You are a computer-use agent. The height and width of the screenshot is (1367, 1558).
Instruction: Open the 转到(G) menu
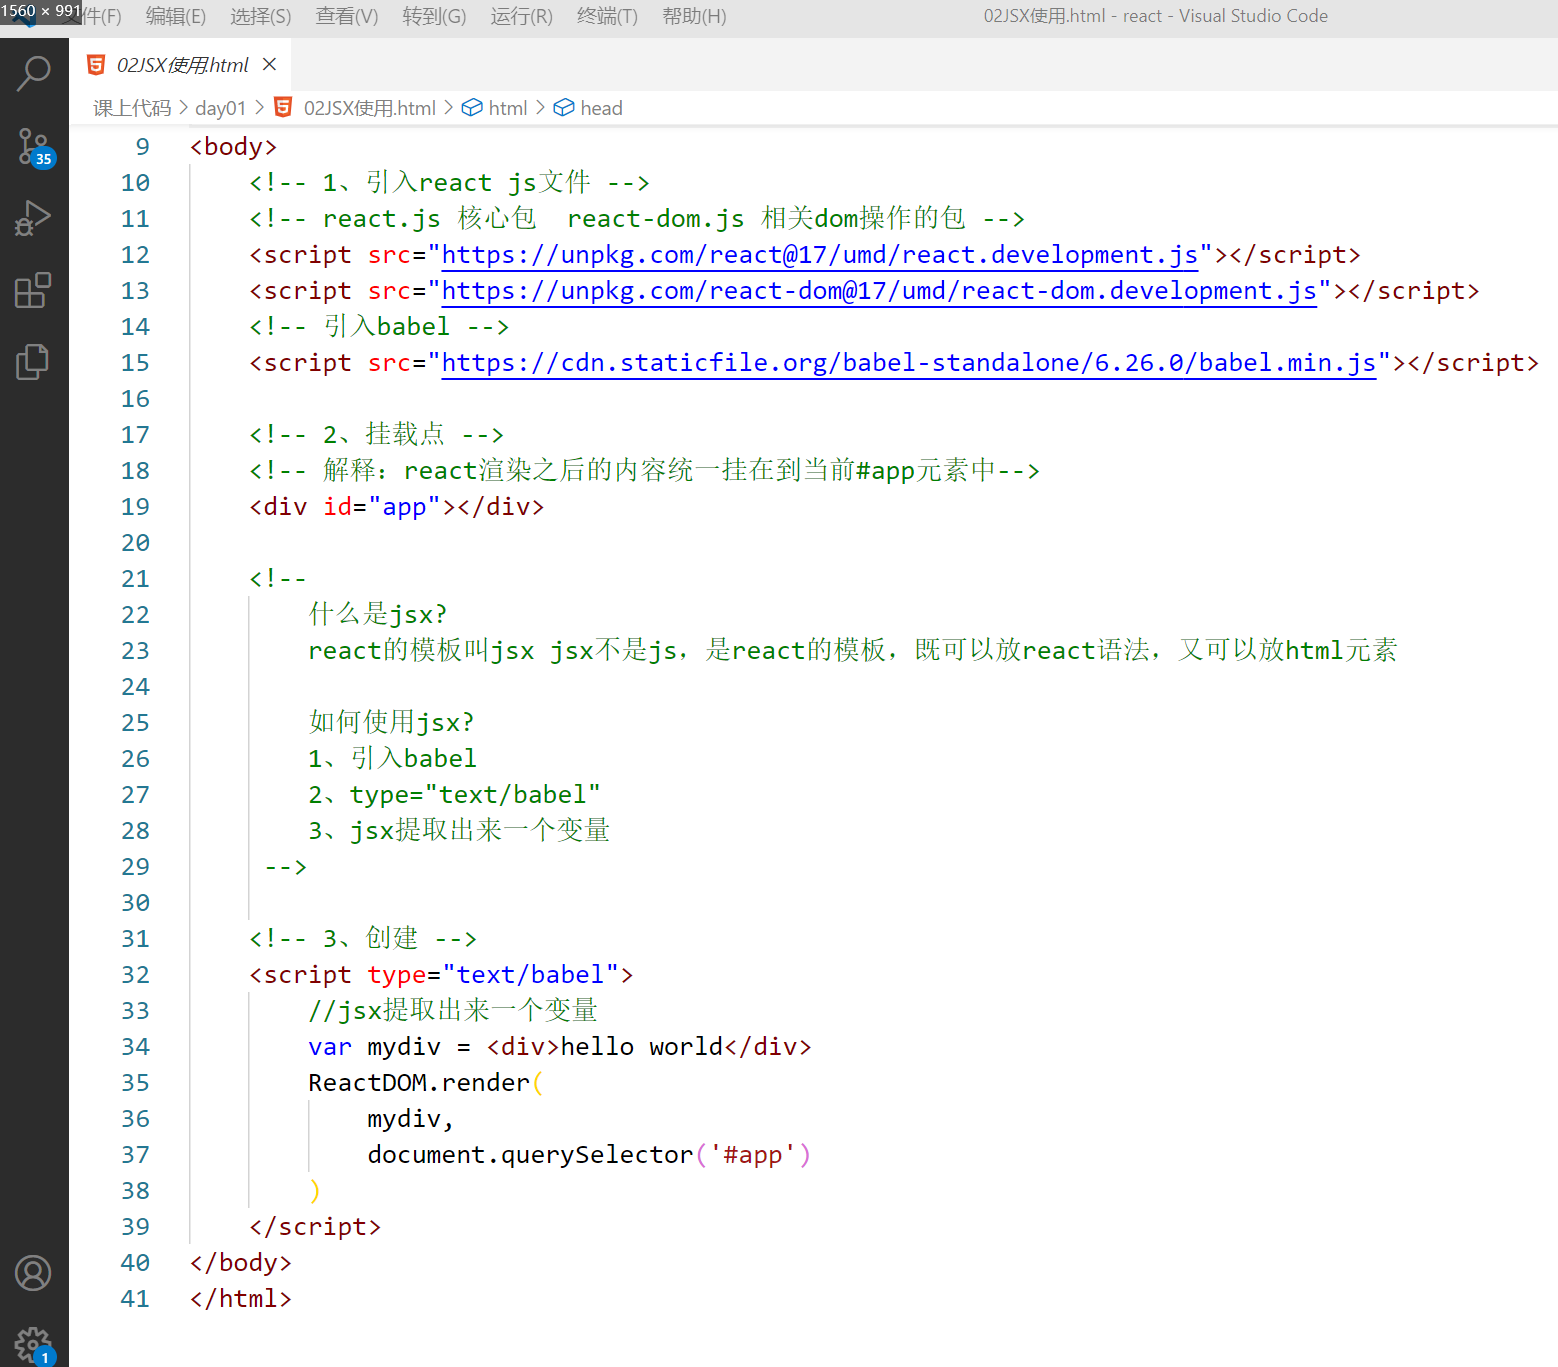point(434,16)
